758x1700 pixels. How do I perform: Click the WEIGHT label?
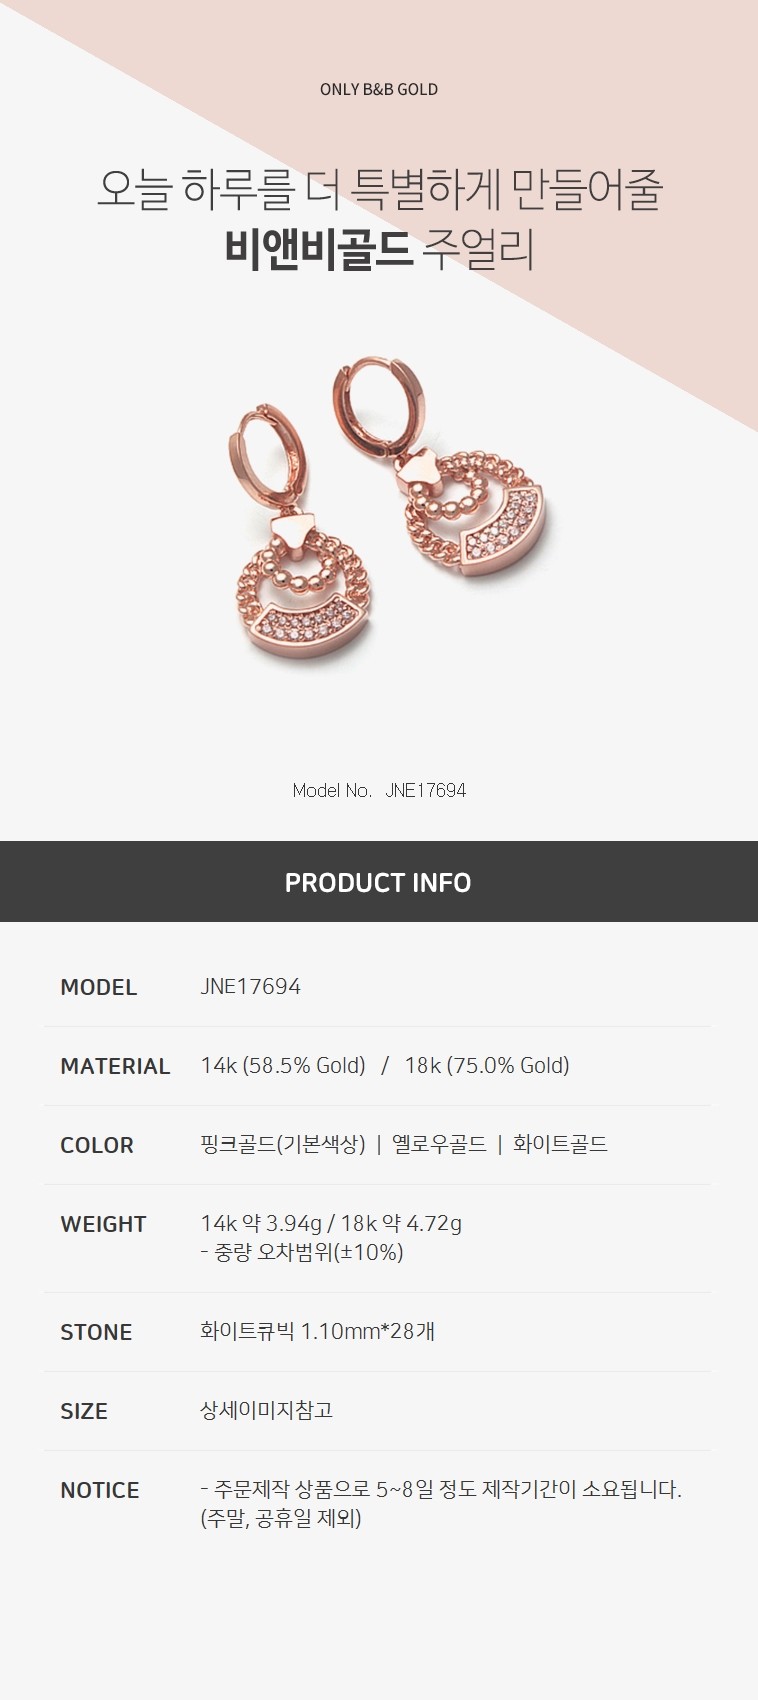(103, 1224)
